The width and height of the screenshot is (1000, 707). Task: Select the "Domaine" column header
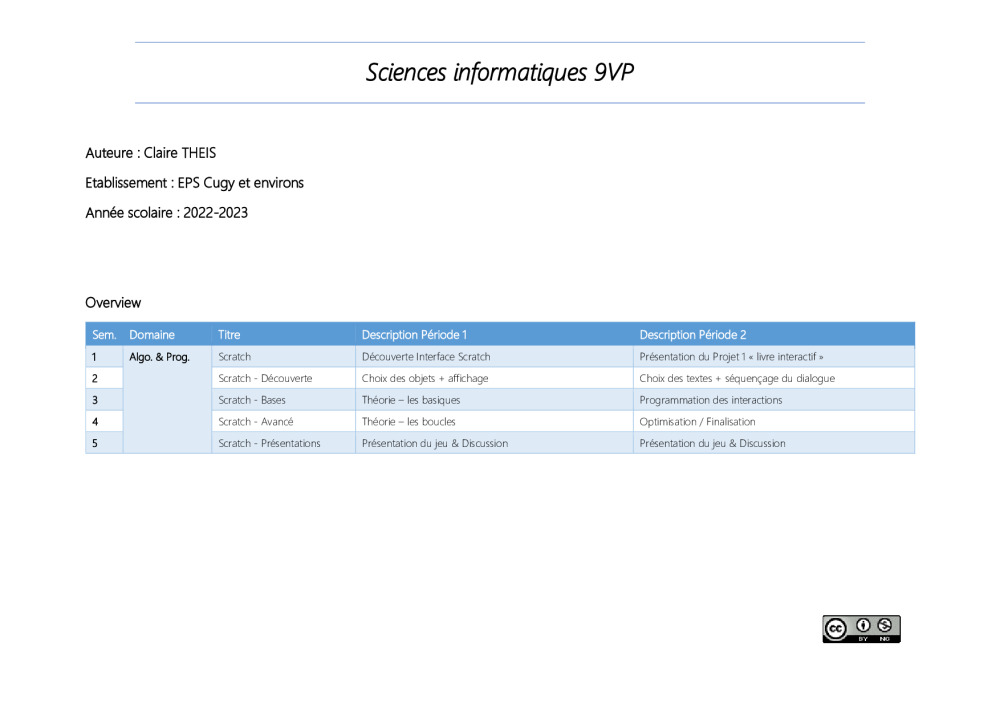(x=152, y=335)
